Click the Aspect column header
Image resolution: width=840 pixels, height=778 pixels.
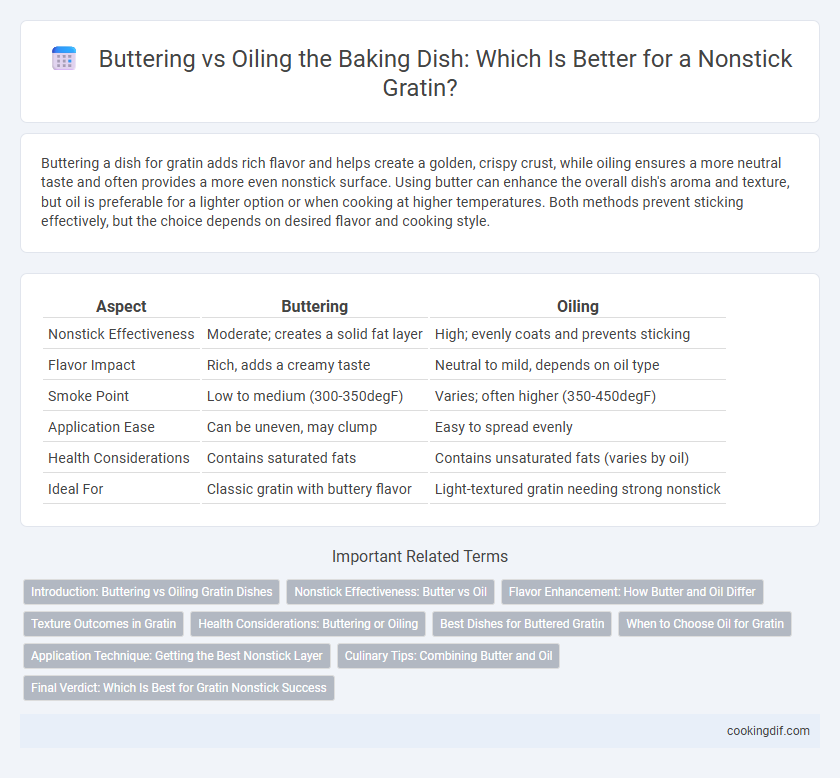[x=121, y=306]
